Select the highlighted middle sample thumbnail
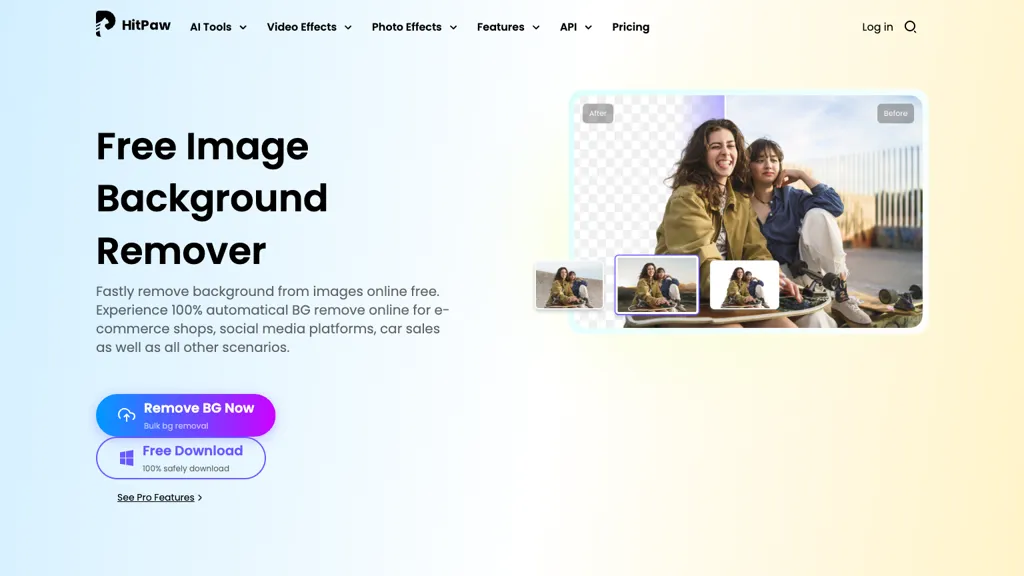Screen dimensions: 1024x576 (657, 285)
